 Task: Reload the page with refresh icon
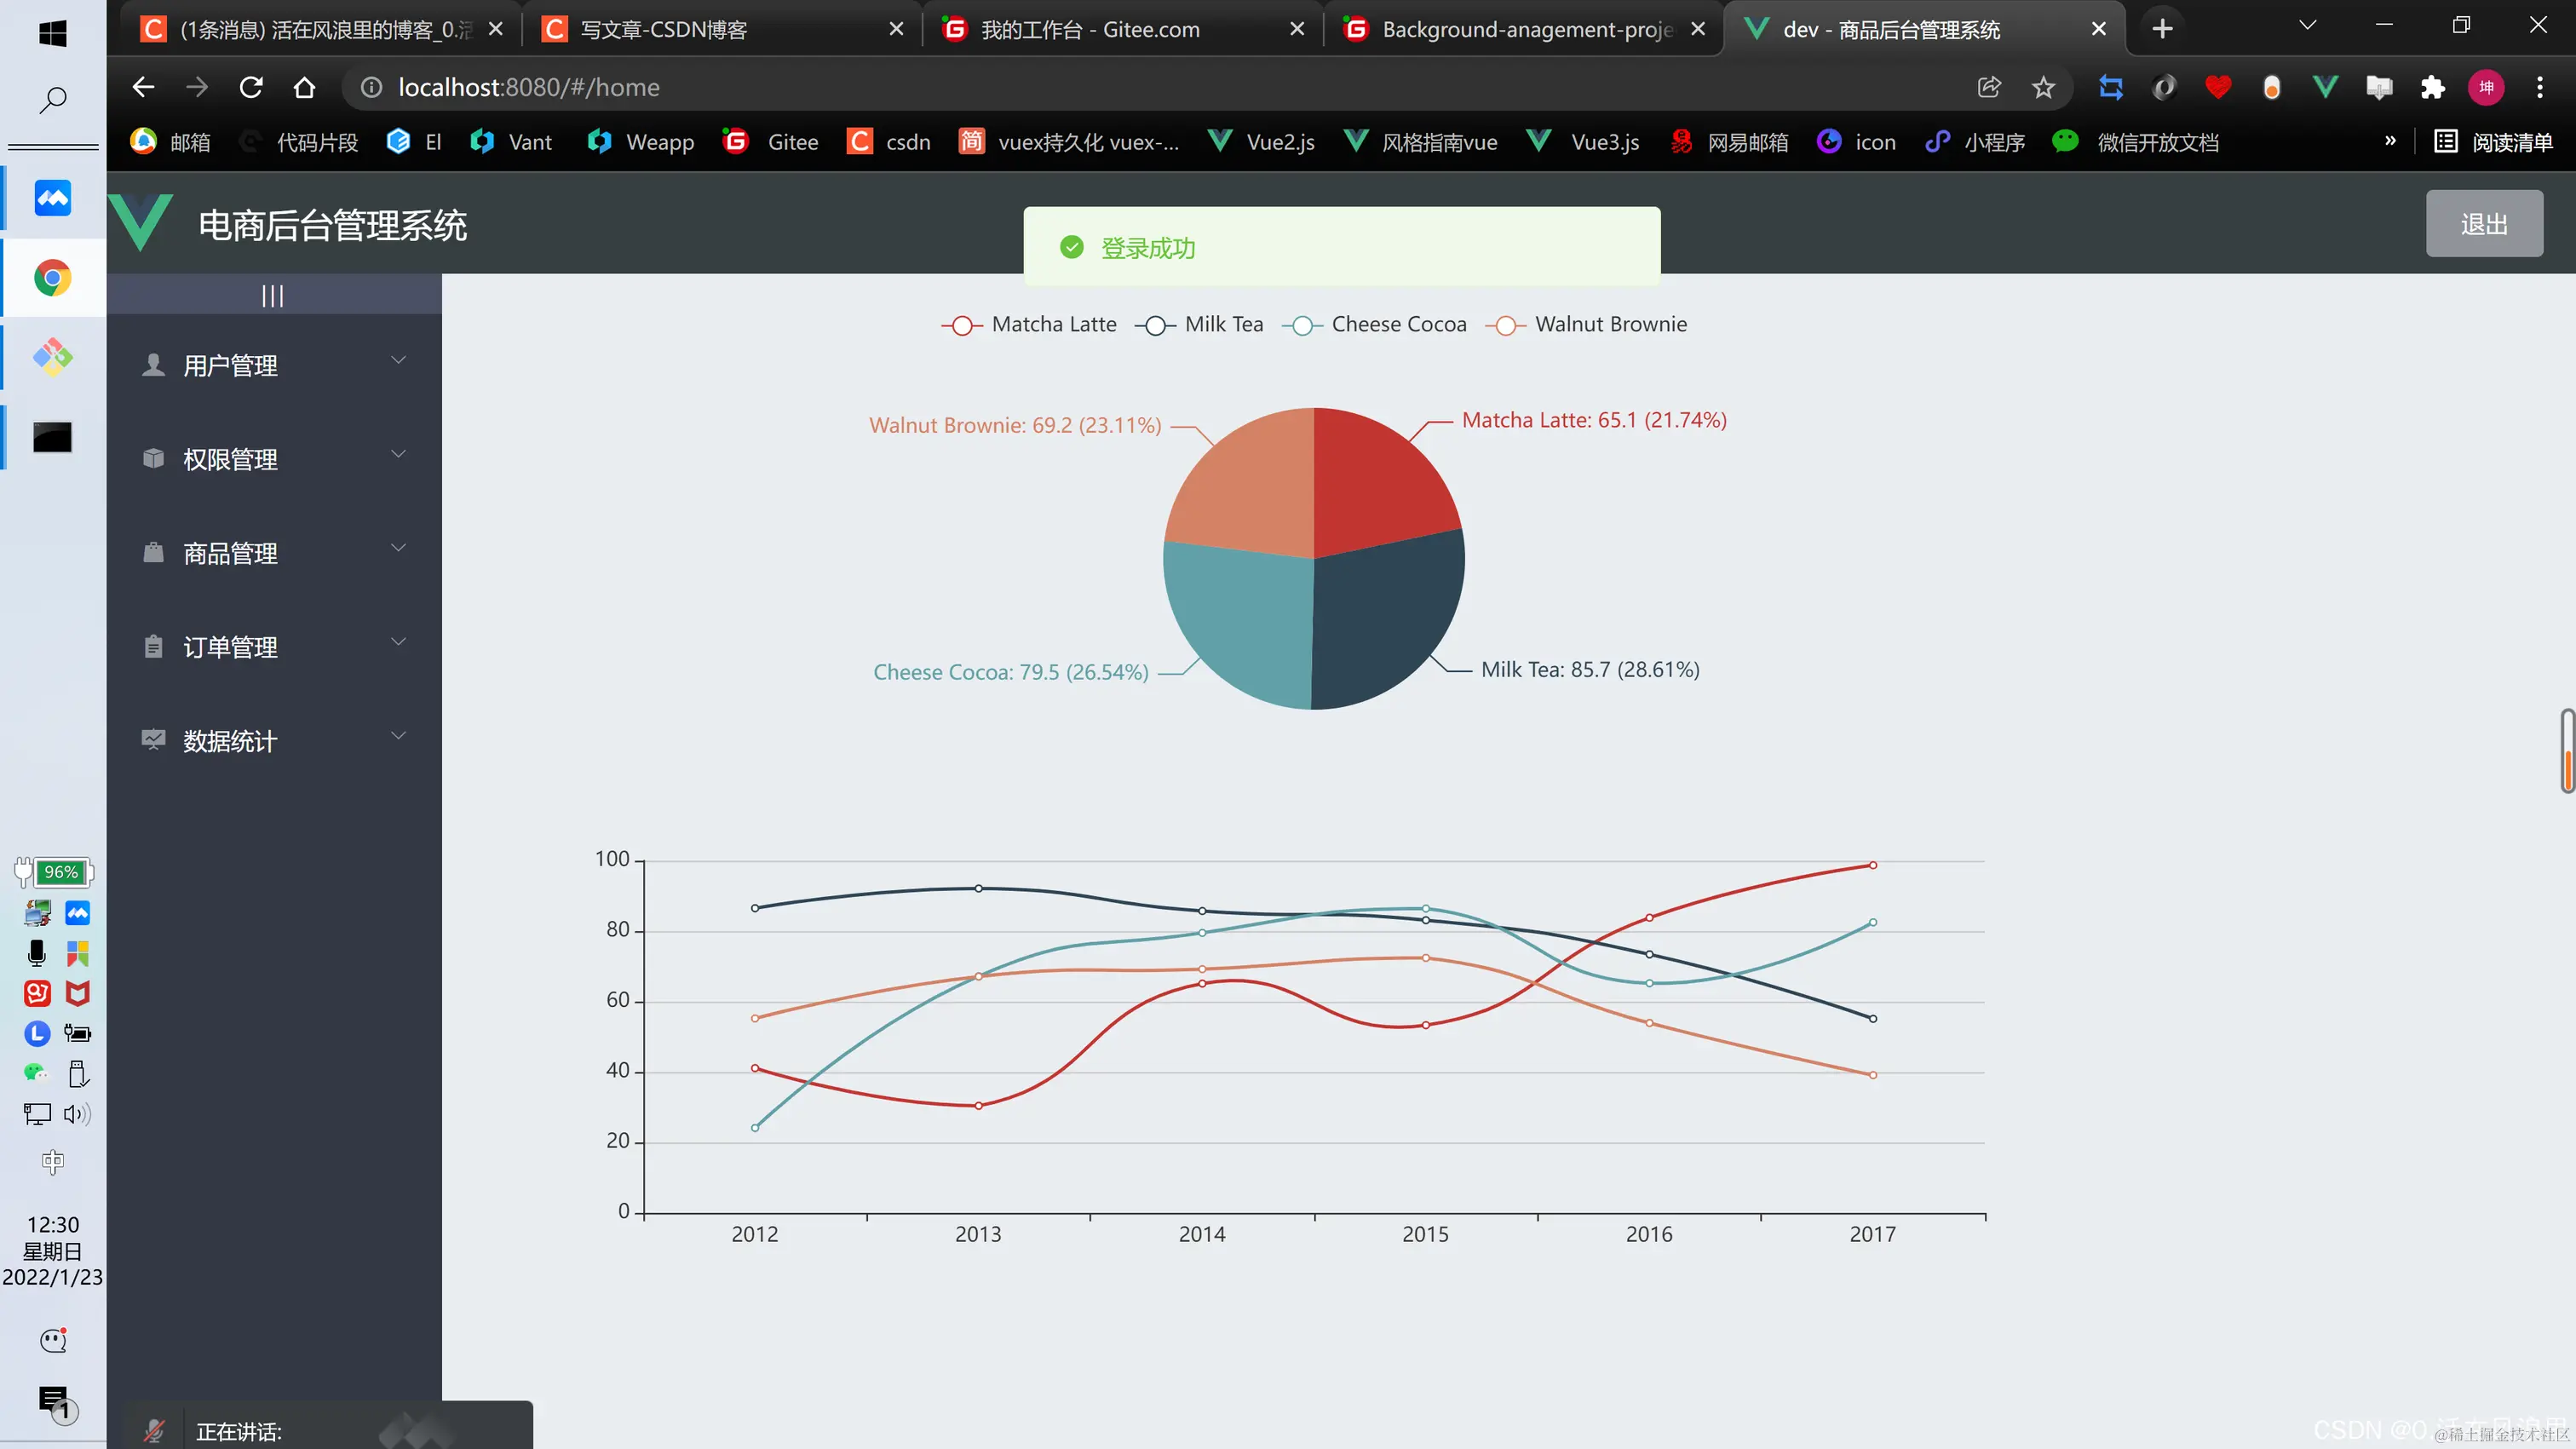tap(251, 88)
